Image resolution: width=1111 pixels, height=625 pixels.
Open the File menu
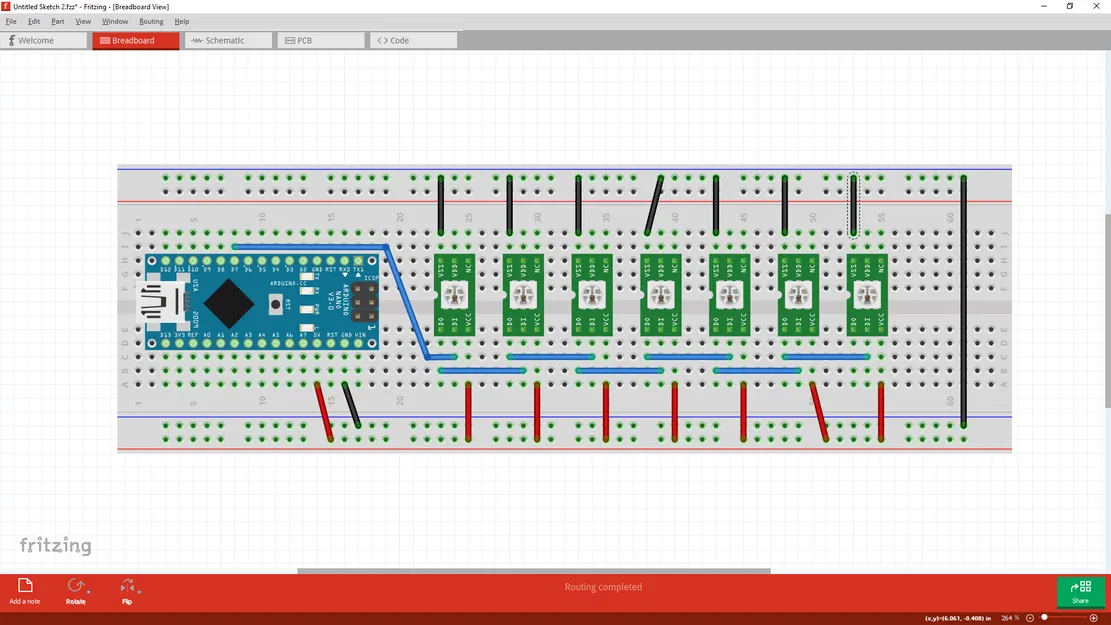tap(10, 20)
